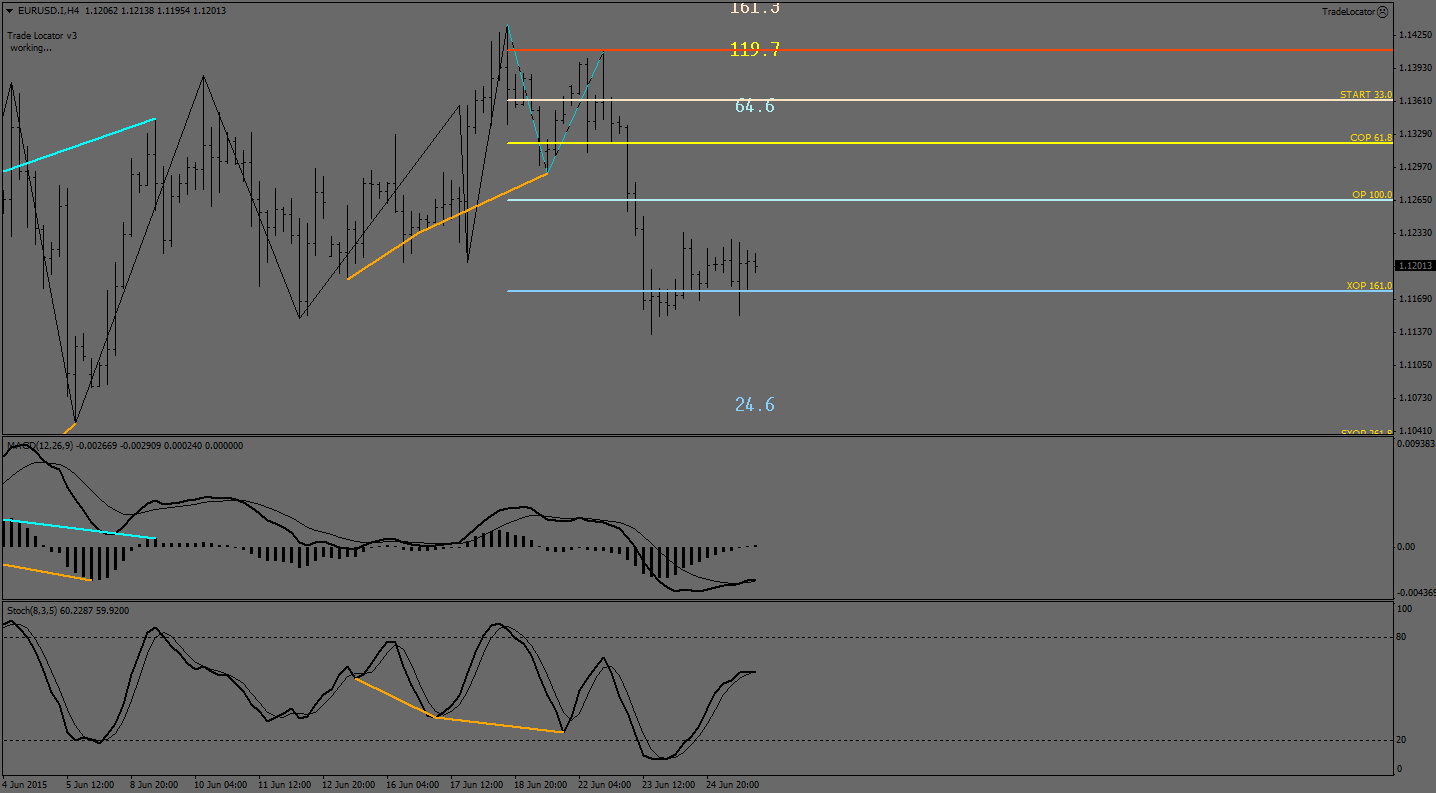Click the 1.12970 price axis label
The width and height of the screenshot is (1436, 793).
click(x=1415, y=167)
